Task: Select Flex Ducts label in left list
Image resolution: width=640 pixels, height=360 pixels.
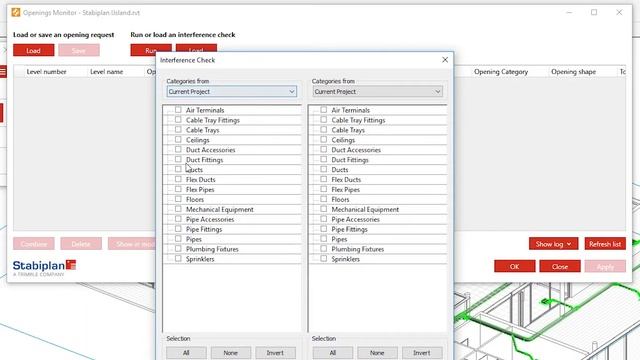Action: pyautogui.click(x=200, y=180)
